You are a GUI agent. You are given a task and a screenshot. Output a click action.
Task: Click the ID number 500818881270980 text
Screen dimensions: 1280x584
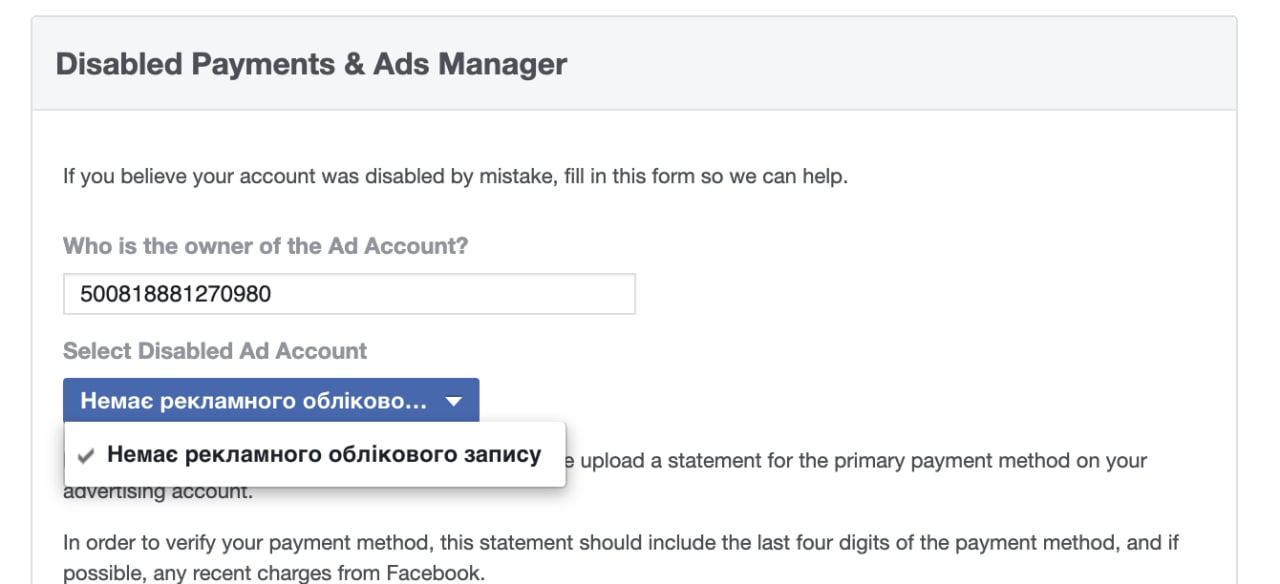[176, 294]
